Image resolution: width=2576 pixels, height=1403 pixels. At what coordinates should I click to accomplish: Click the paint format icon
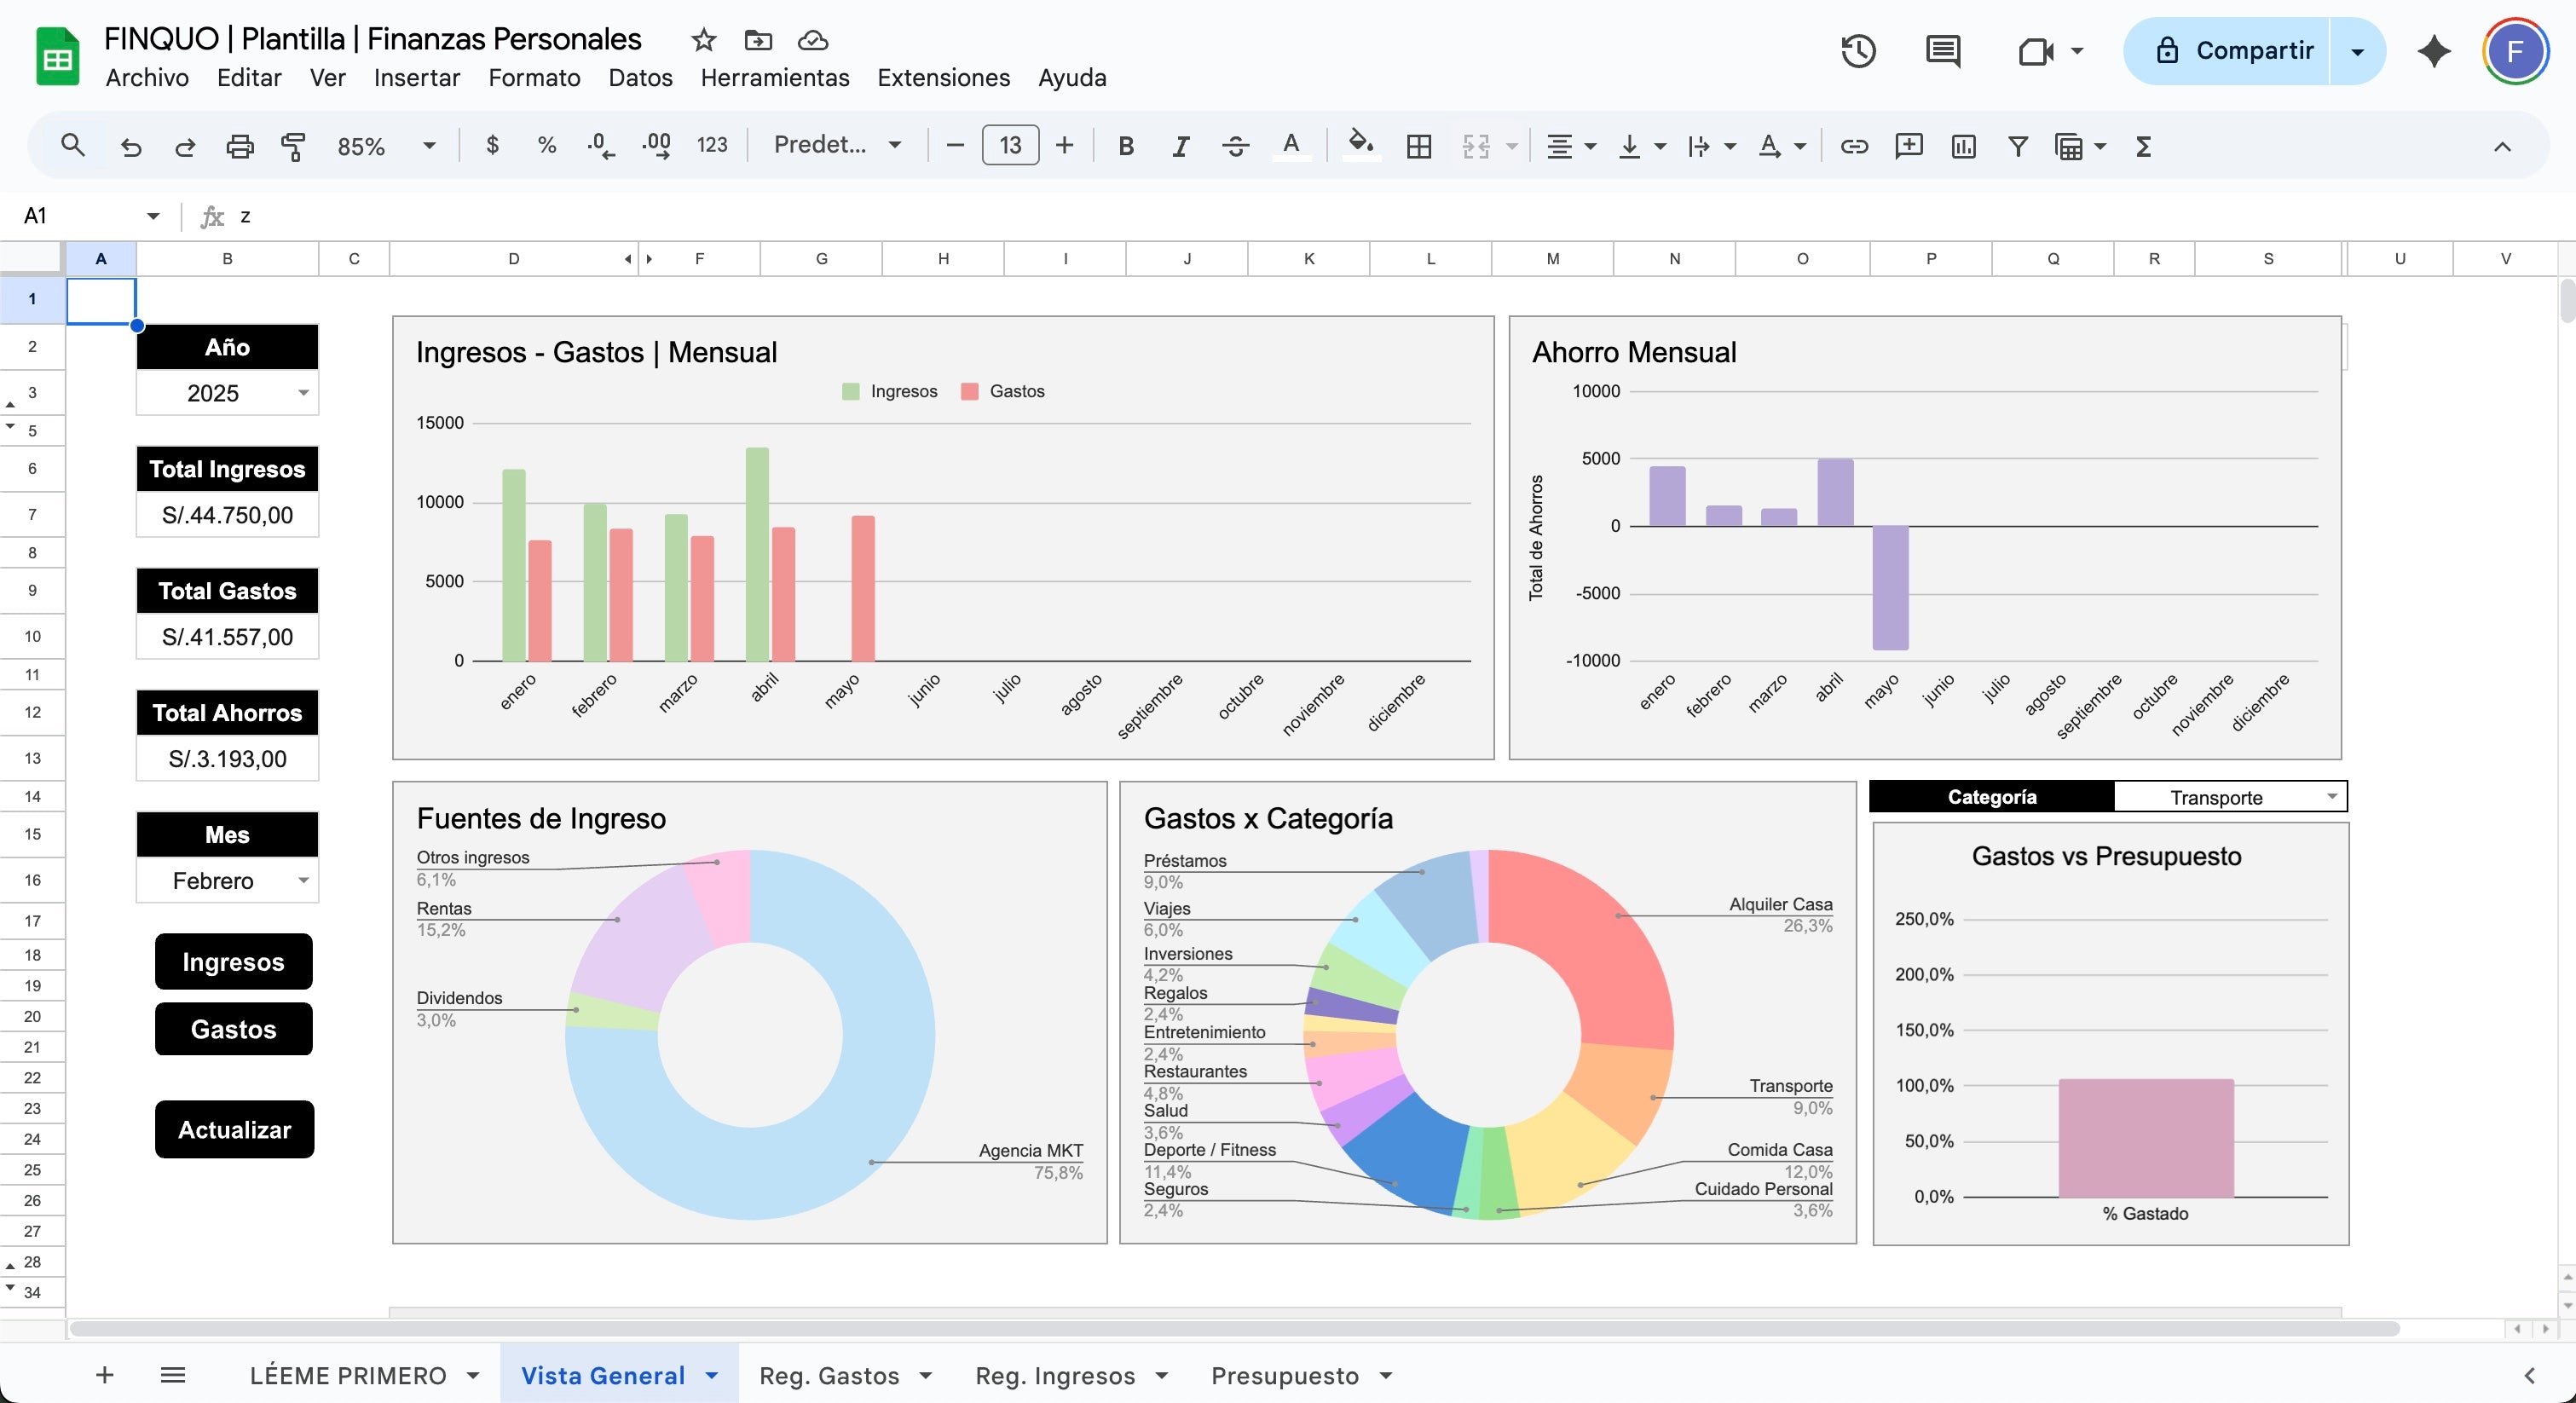(x=293, y=146)
